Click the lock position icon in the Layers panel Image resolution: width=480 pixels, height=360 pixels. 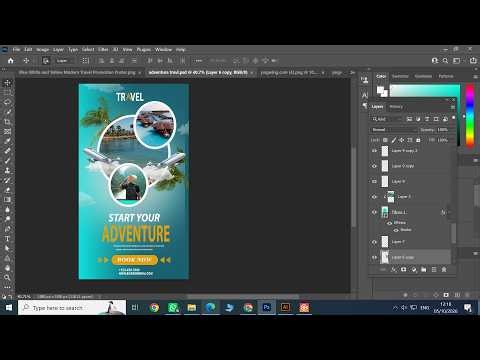click(x=402, y=140)
